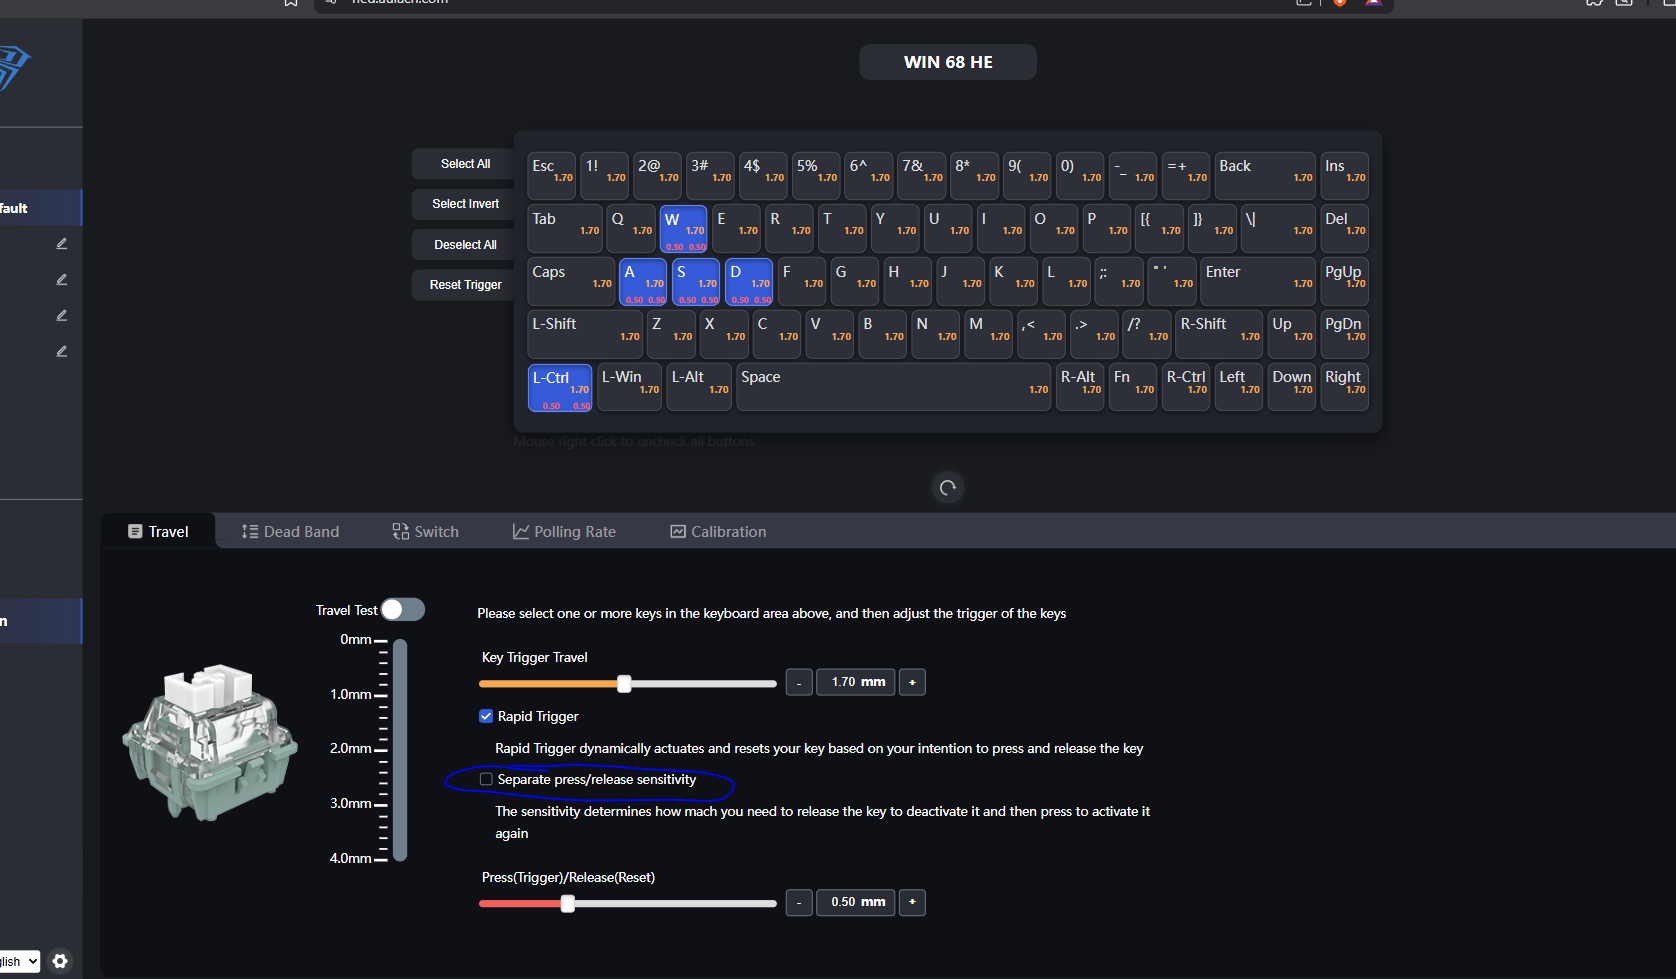
Task: Deselect the highlighted A key
Action: 643,282
